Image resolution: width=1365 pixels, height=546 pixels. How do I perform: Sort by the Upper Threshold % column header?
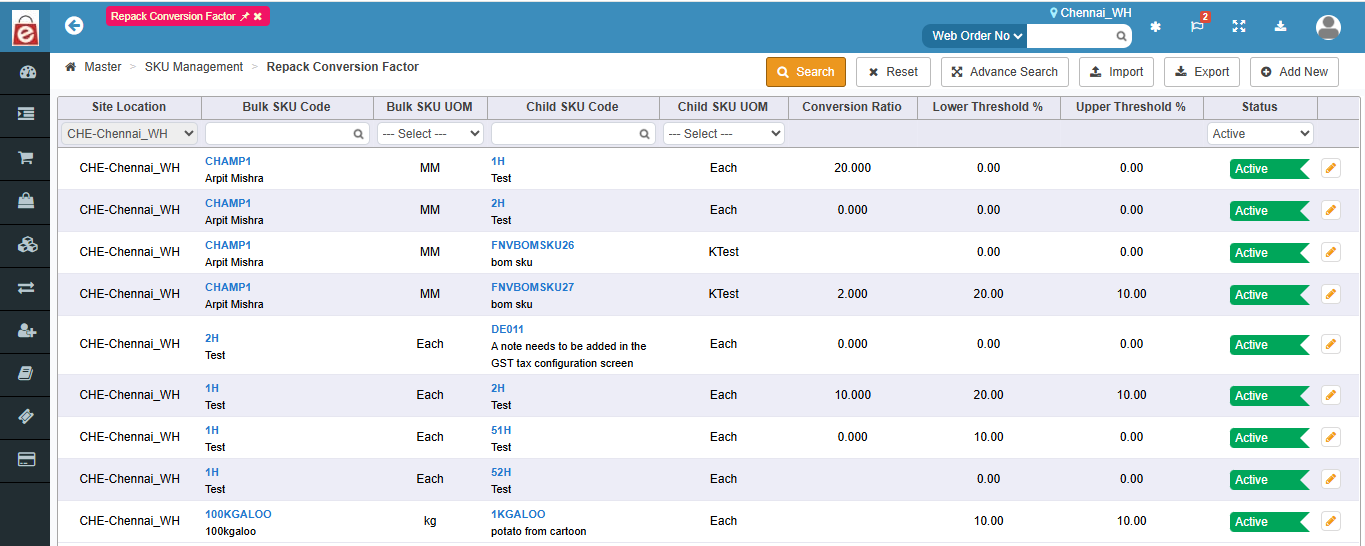(x=1131, y=107)
